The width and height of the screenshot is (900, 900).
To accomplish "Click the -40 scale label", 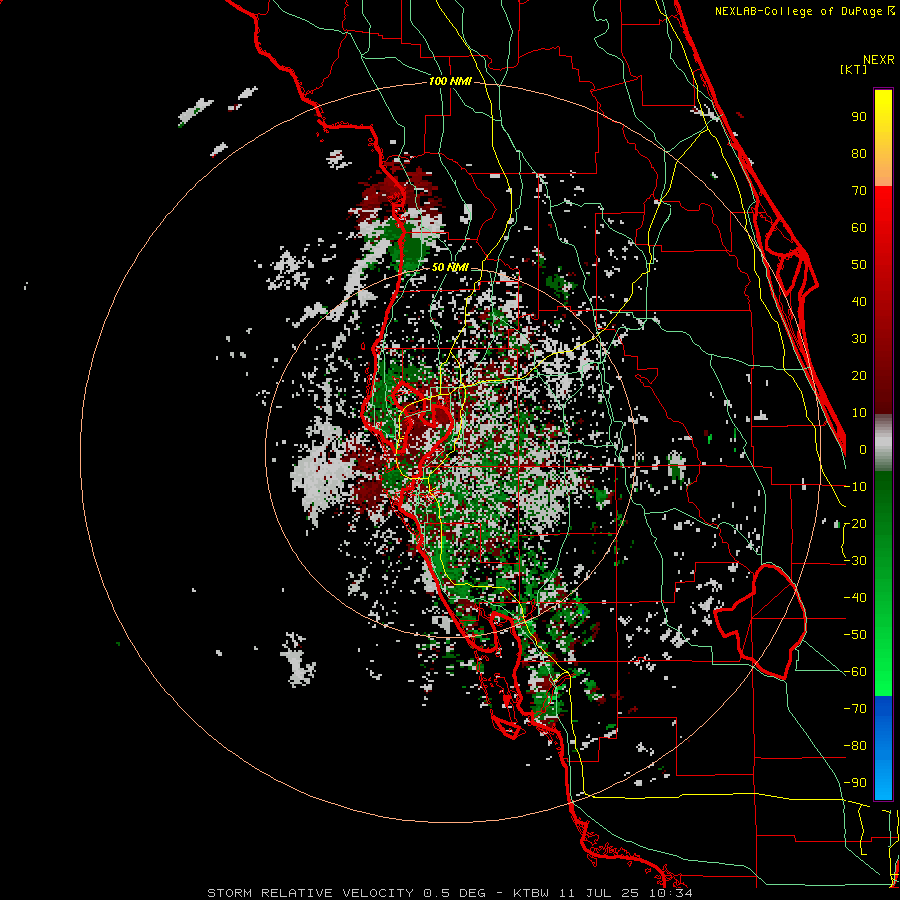I will tap(855, 598).
